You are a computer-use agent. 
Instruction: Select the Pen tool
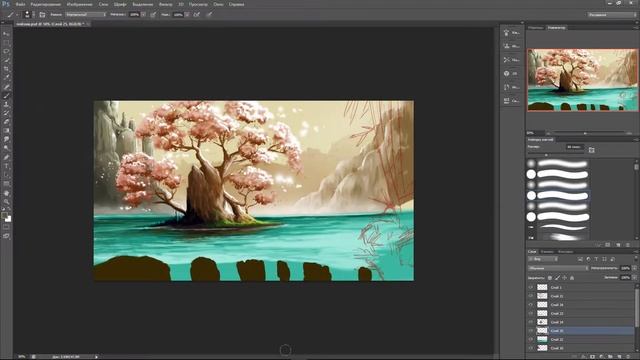tap(6, 158)
